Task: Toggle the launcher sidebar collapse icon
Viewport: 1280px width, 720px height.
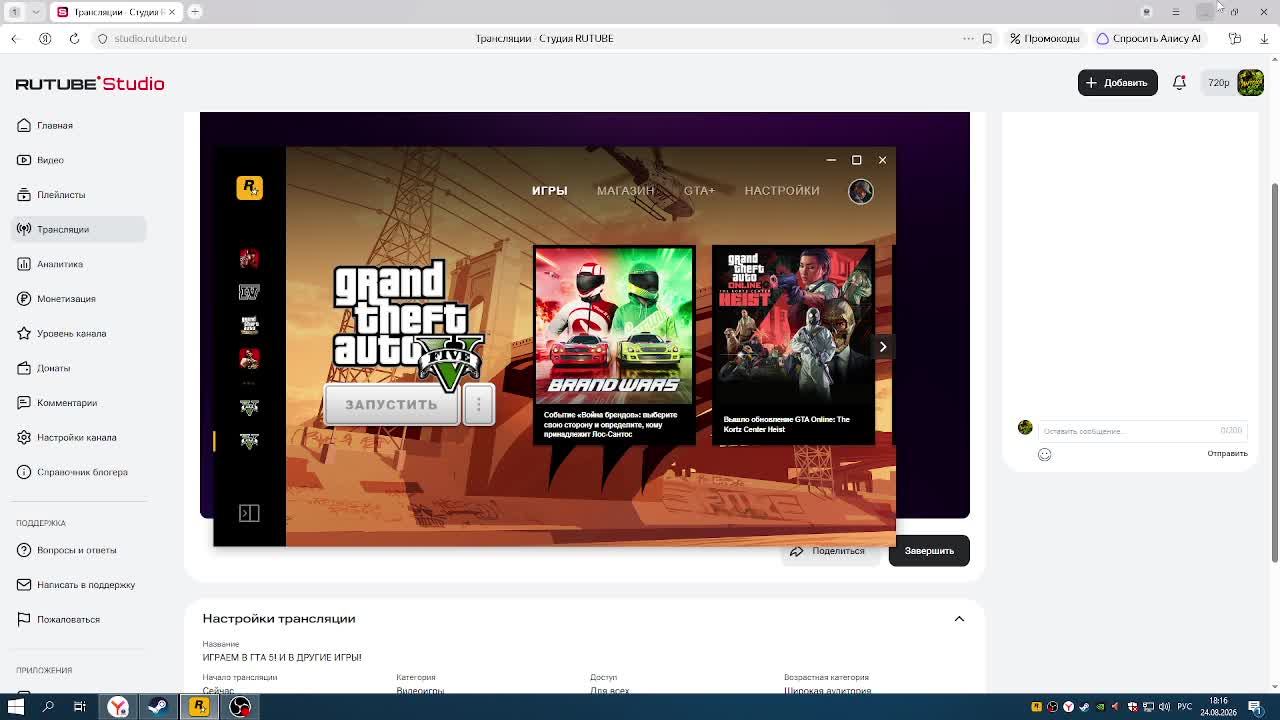Action: (249, 513)
